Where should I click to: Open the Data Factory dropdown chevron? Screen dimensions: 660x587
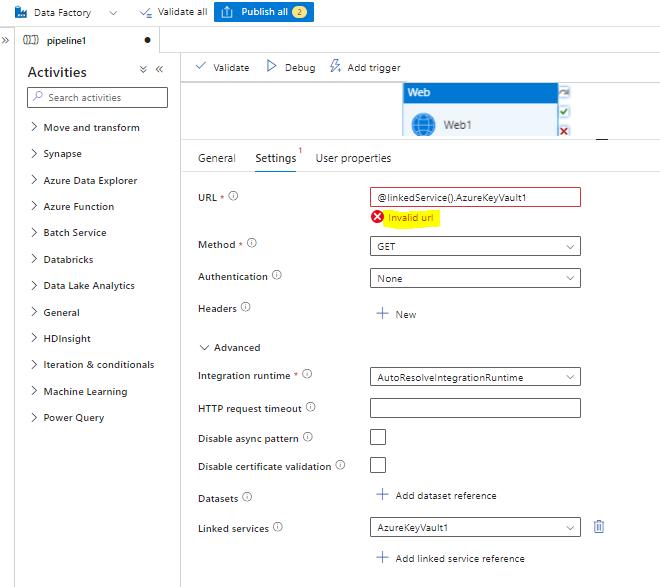(x=113, y=13)
